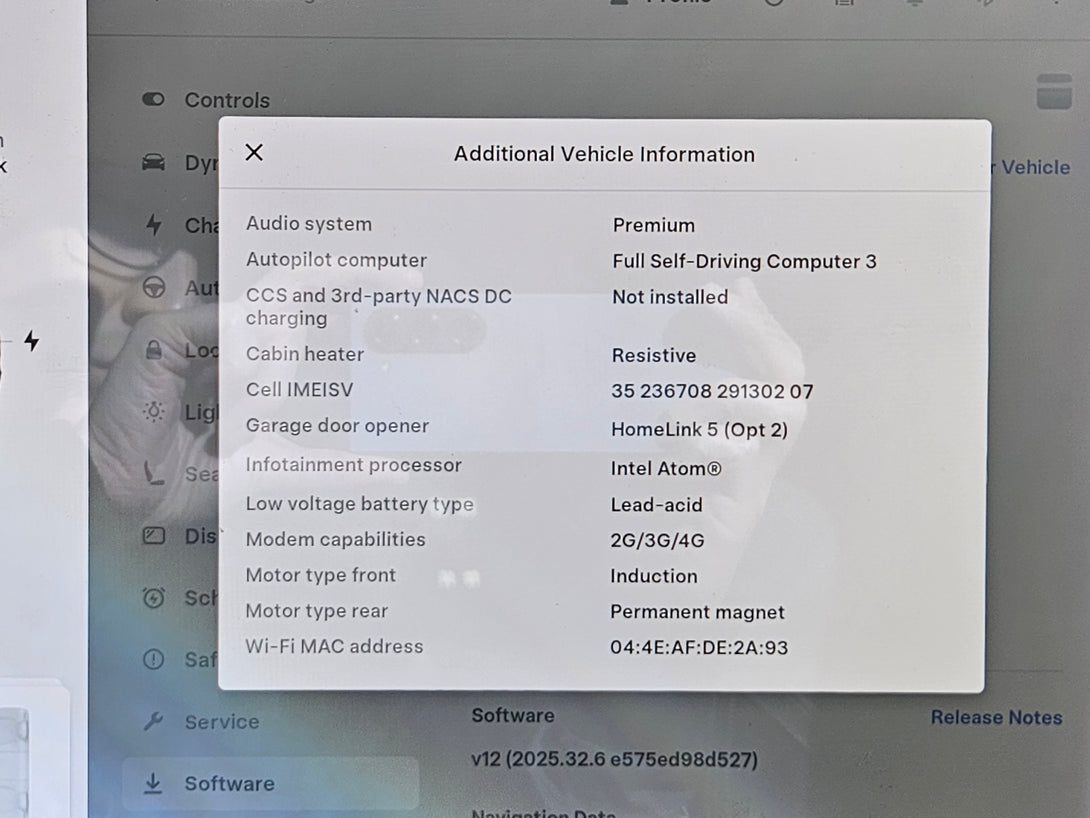Go to the Service menu label
1090x818 pixels.
click(x=221, y=722)
